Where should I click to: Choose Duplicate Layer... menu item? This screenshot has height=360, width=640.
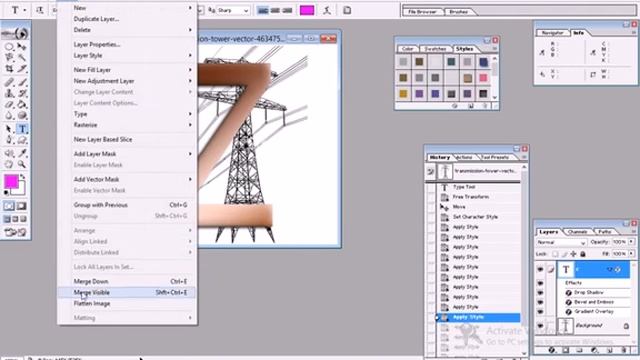click(x=127, y=19)
